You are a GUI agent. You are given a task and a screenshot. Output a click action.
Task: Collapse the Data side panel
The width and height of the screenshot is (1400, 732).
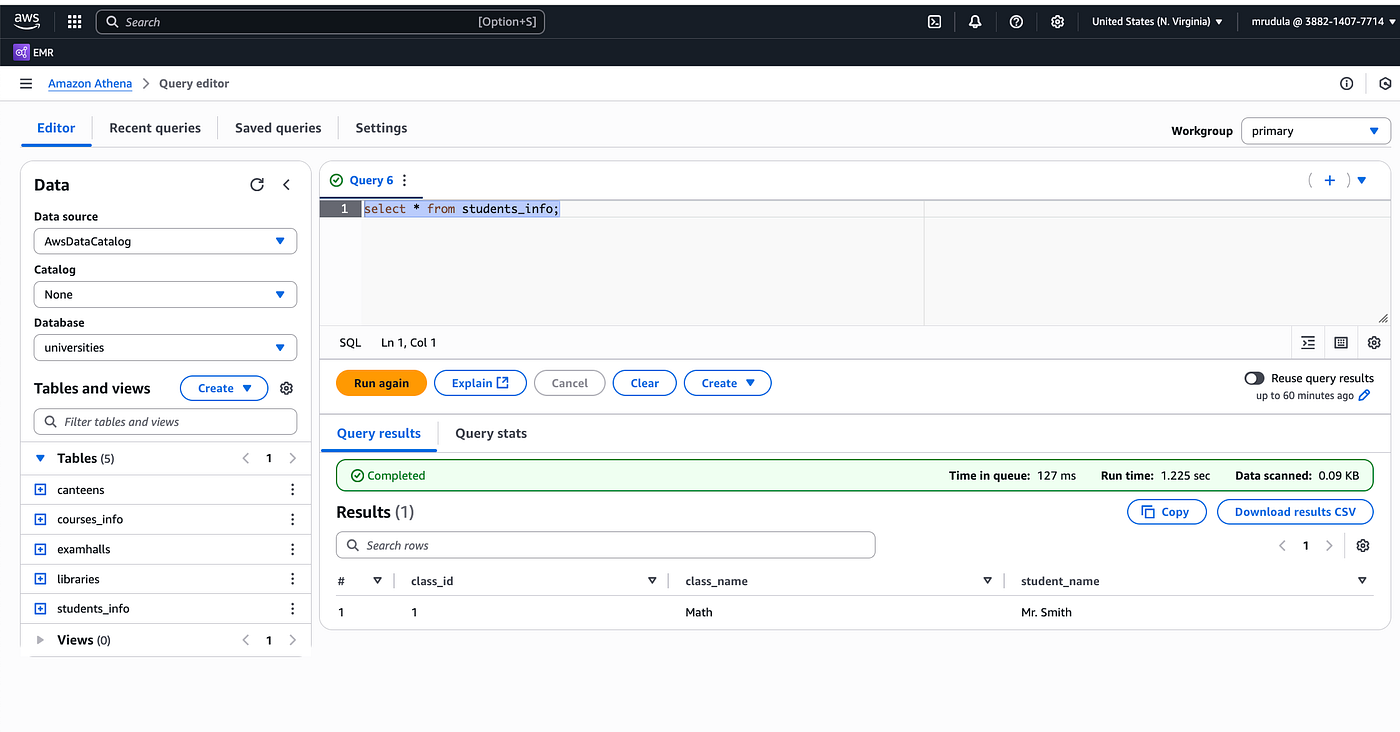(x=286, y=185)
